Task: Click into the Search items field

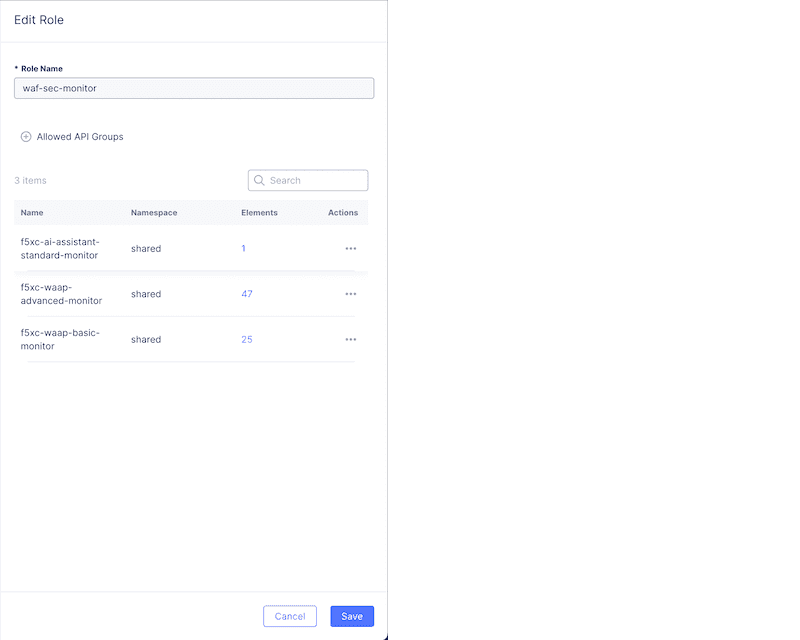Action: [x=315, y=181]
